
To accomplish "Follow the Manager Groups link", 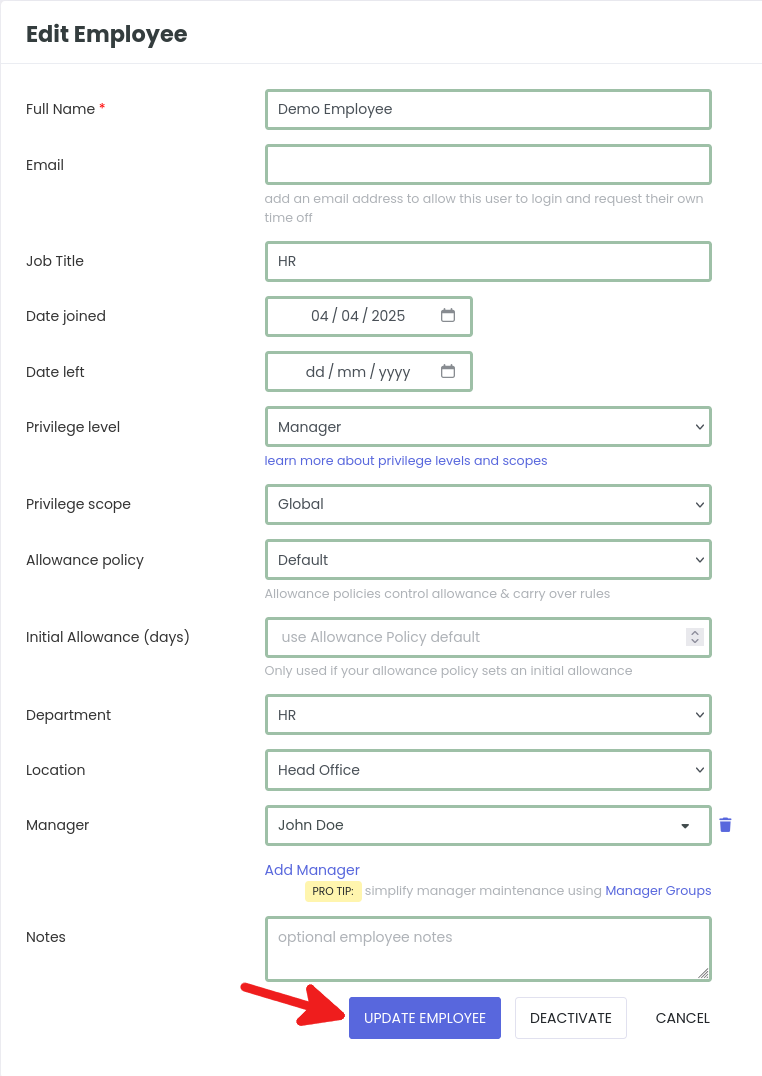I will tap(658, 891).
